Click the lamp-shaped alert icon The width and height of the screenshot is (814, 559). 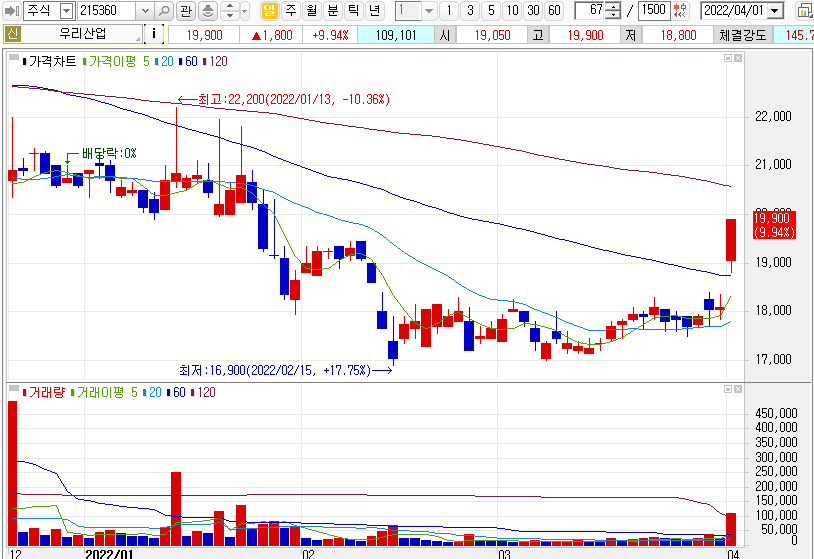208,10
